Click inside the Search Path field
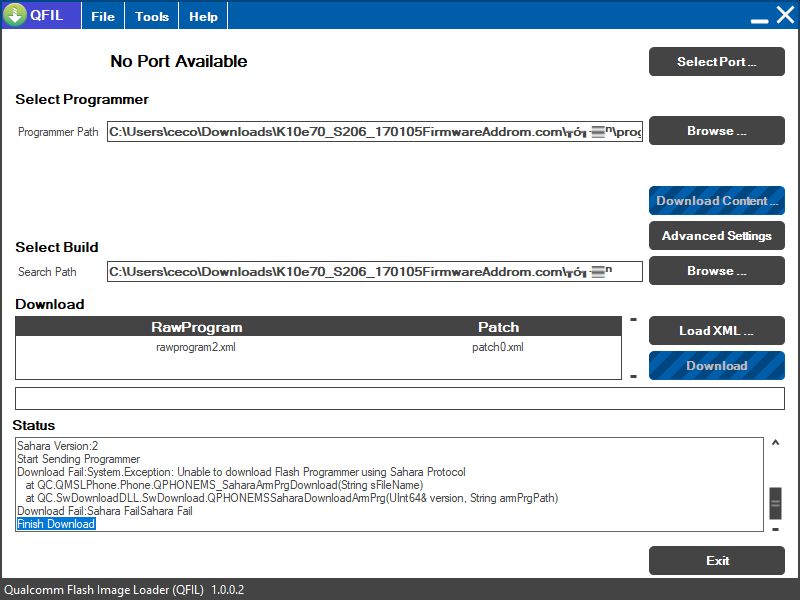This screenshot has height=600, width=800. click(x=374, y=271)
